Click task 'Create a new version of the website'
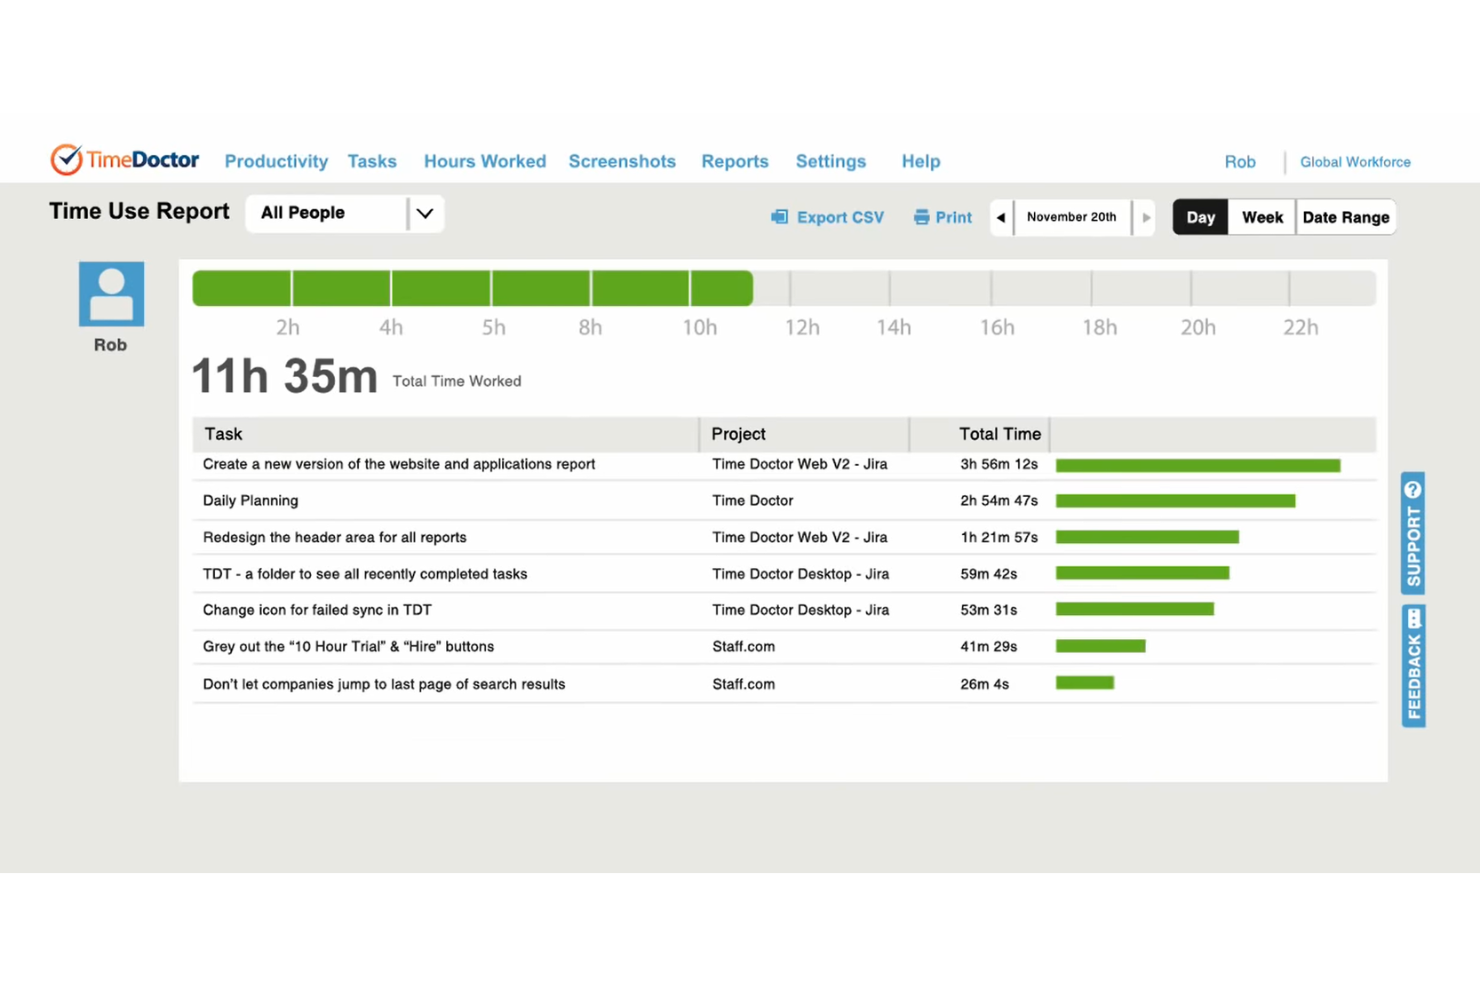Viewport: 1480px width, 987px height. tap(399, 464)
